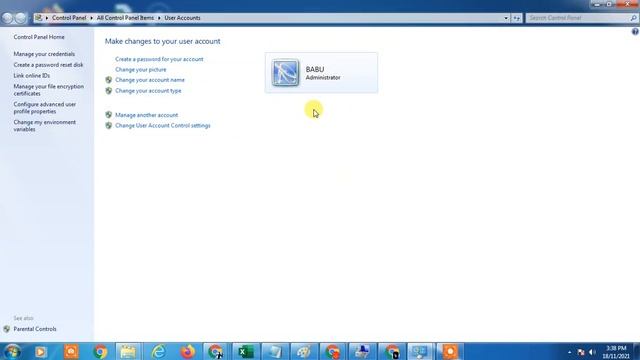Image resolution: width=640 pixels, height=360 pixels.
Task: Click the Control Panel breadcrumb segment
Action: tap(69, 18)
